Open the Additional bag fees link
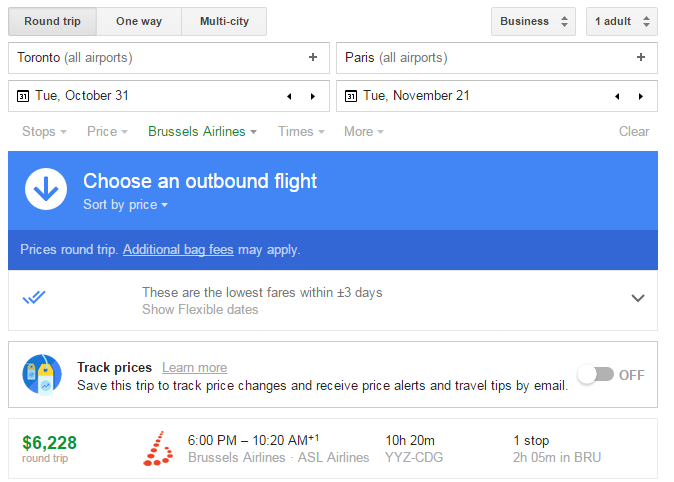Viewport: 674px width, 482px height. point(178,250)
